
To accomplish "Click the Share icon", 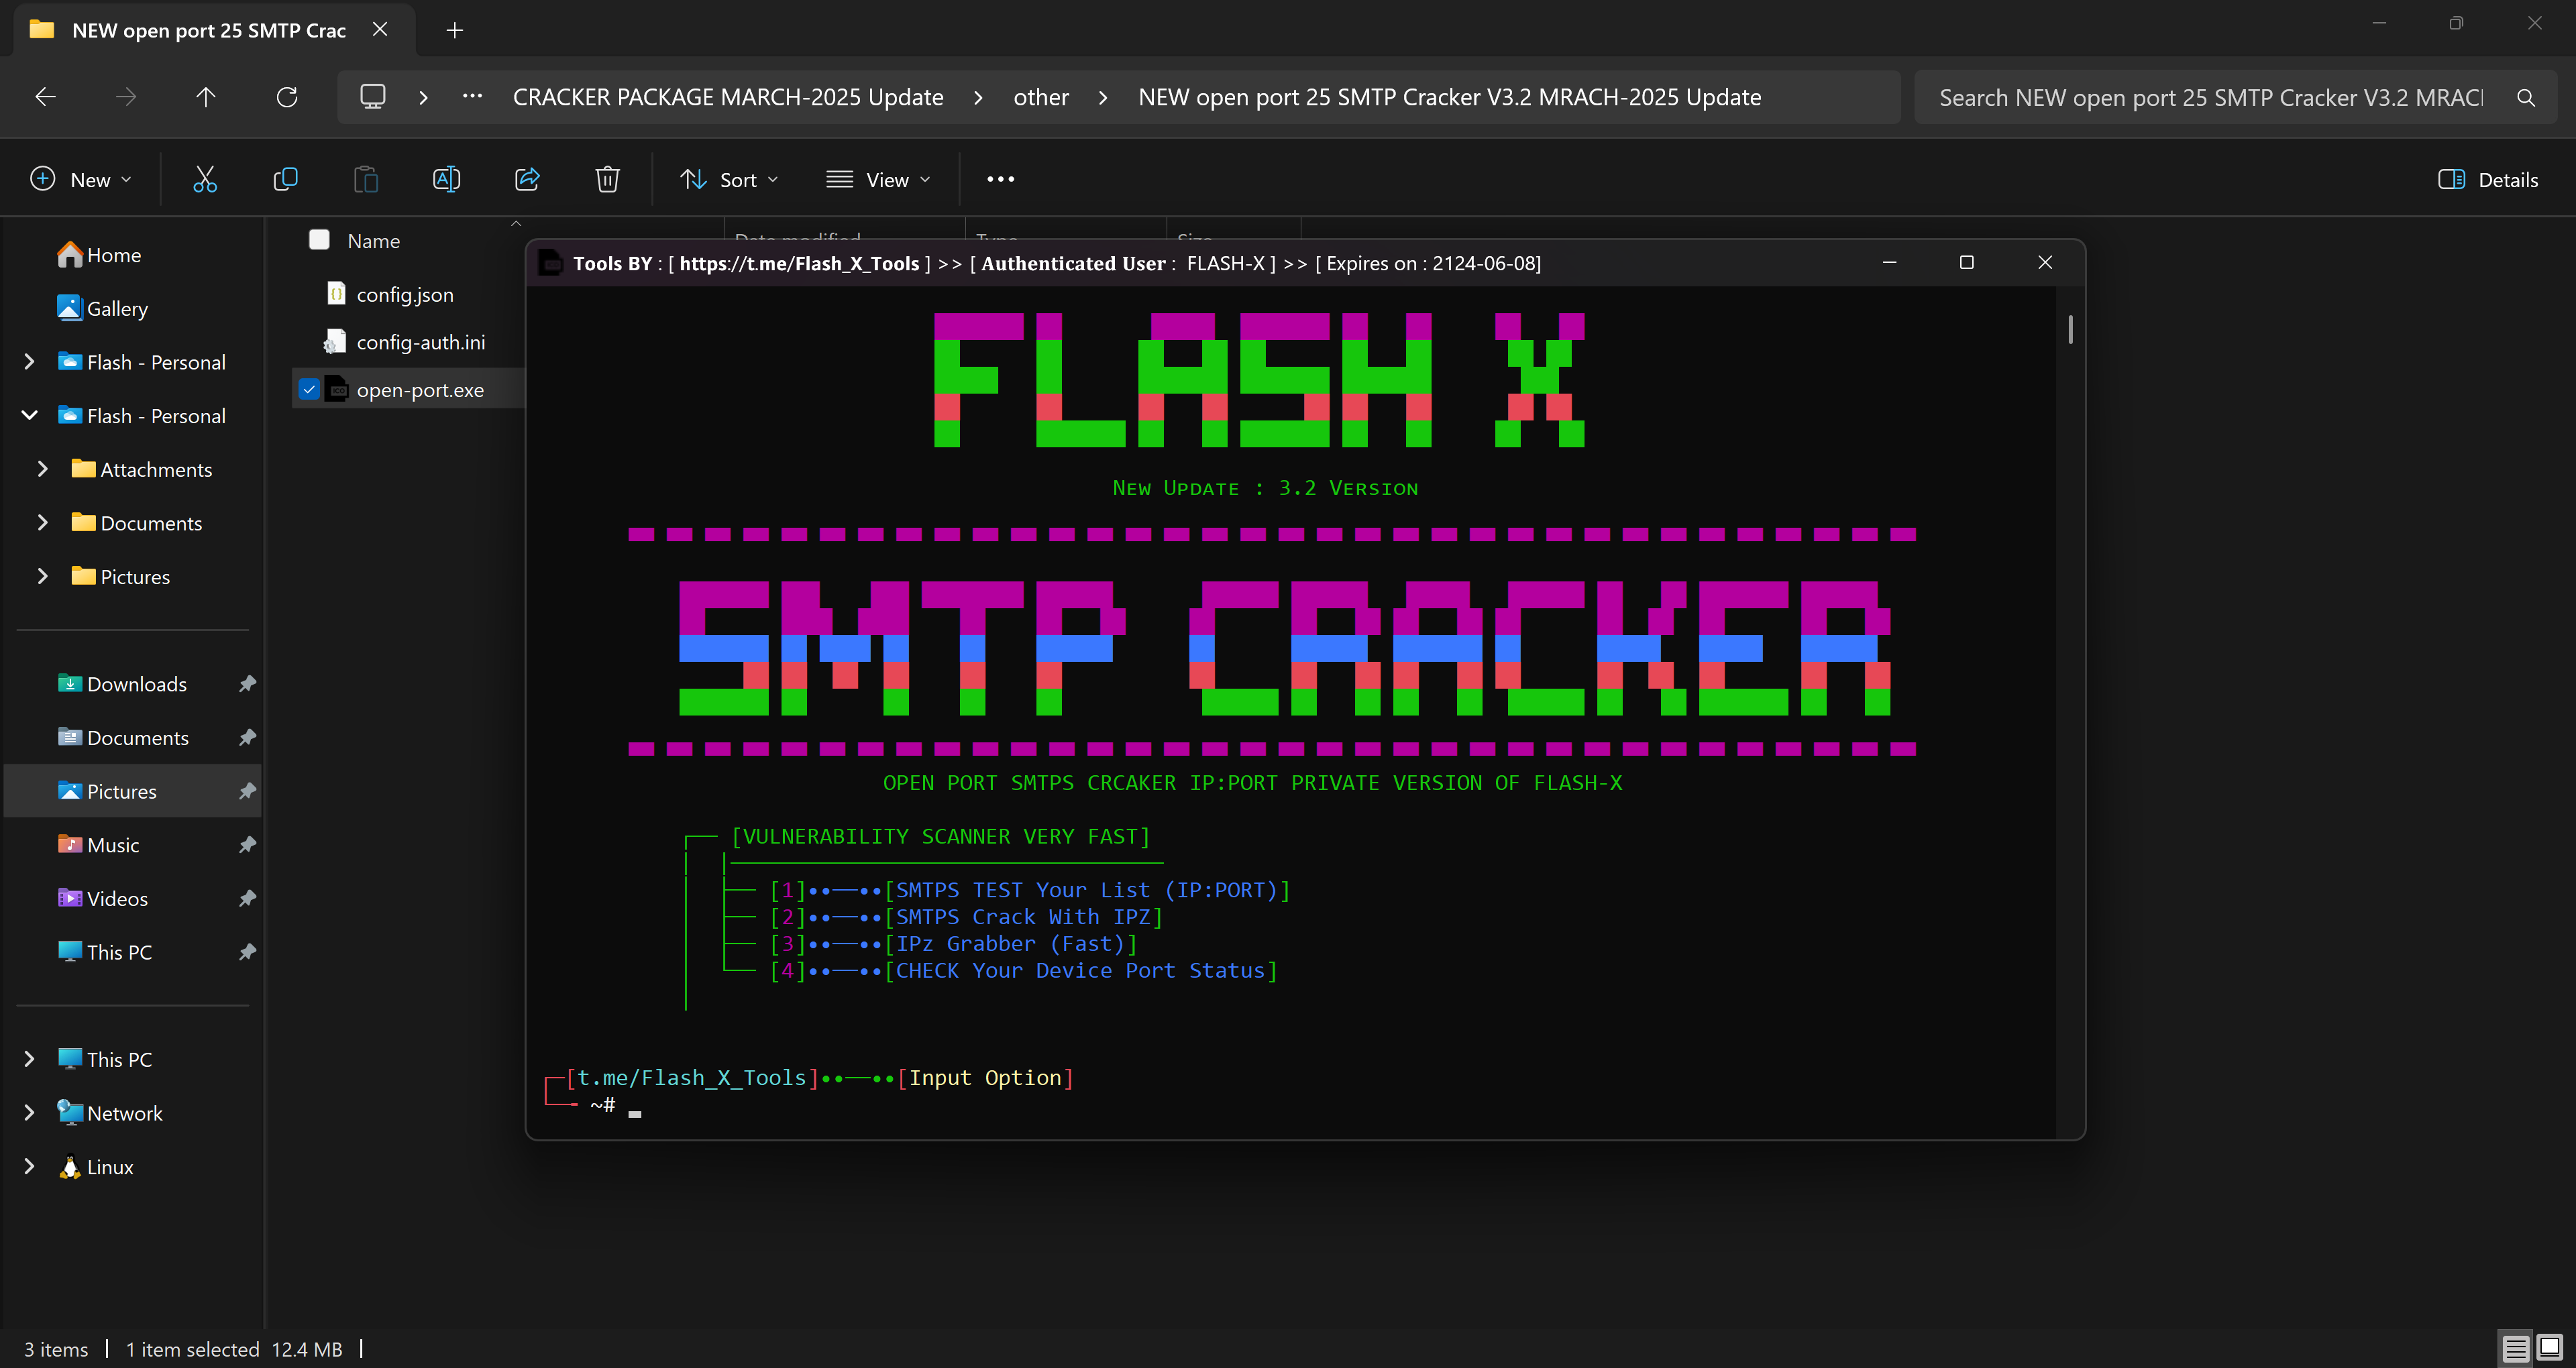I will [x=527, y=179].
